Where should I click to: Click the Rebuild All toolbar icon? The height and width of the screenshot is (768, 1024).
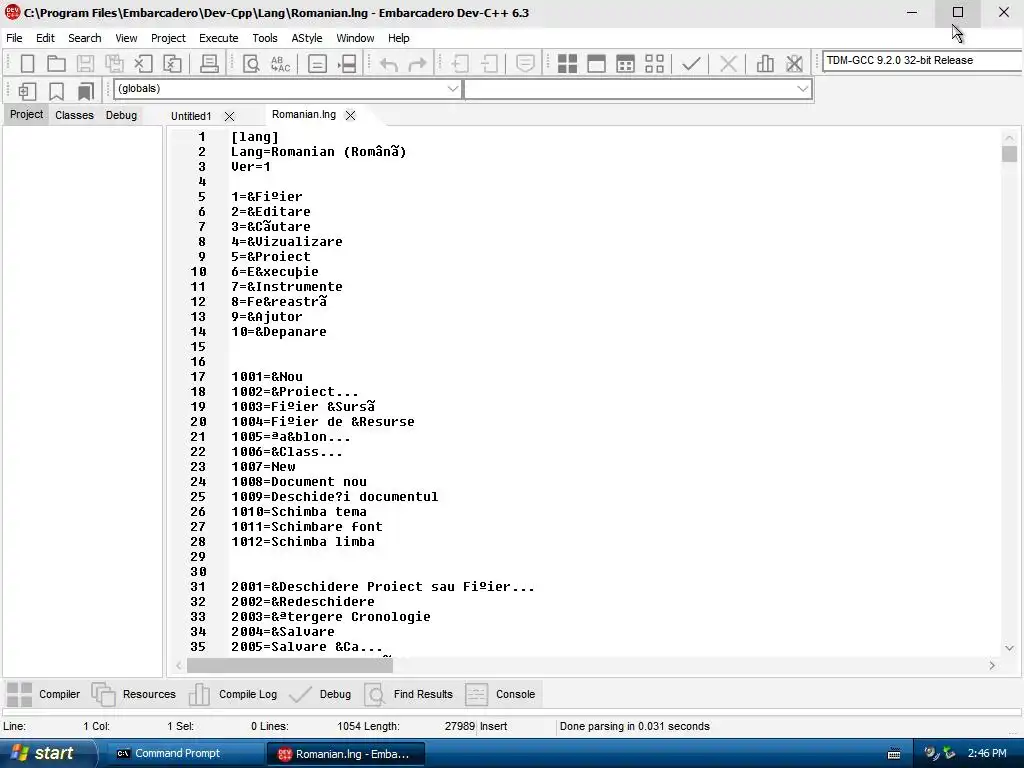pos(654,63)
